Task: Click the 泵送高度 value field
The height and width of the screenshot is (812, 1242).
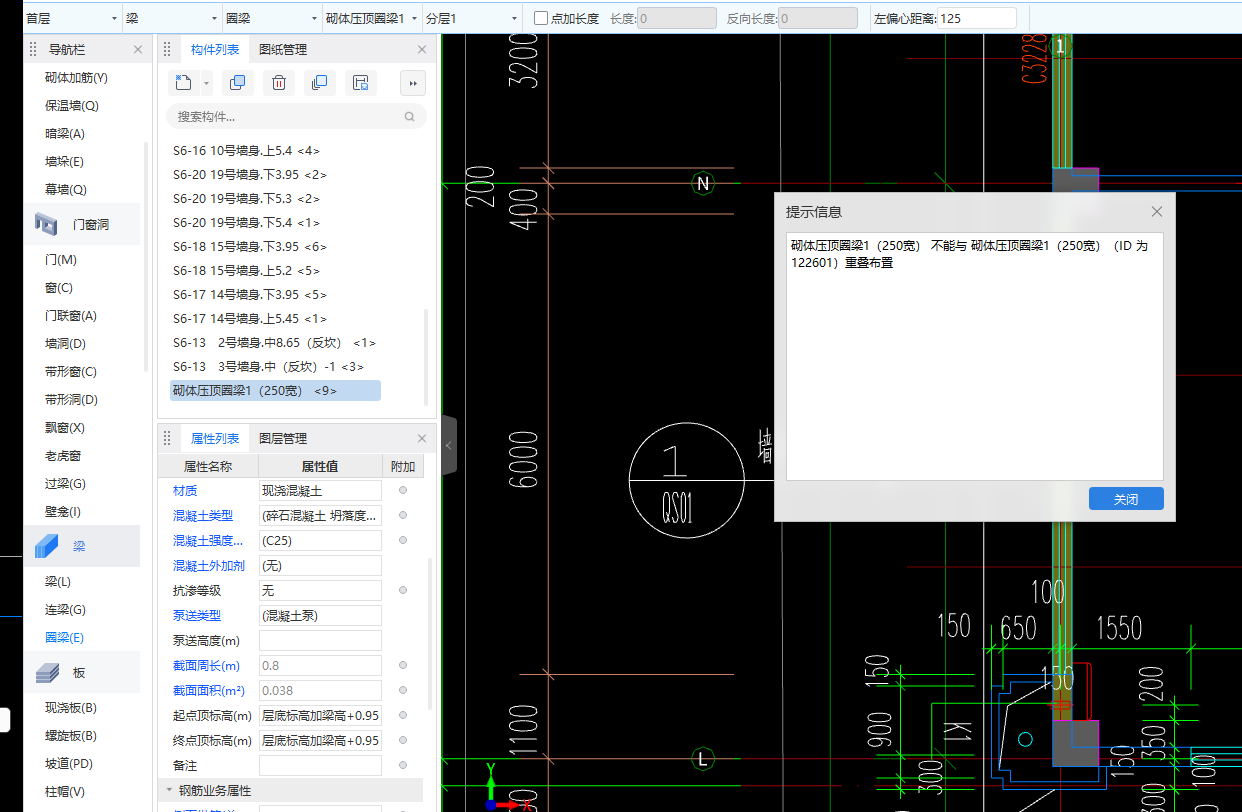Action: (320, 640)
